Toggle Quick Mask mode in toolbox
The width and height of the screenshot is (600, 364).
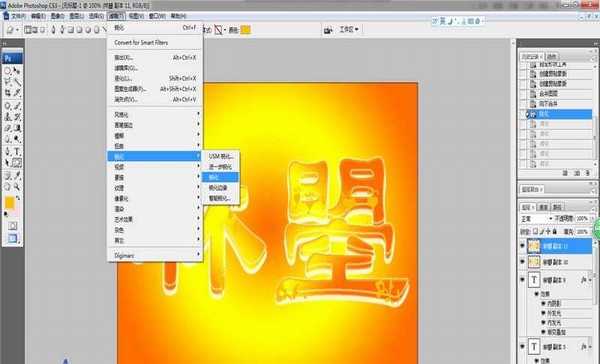coord(12,226)
